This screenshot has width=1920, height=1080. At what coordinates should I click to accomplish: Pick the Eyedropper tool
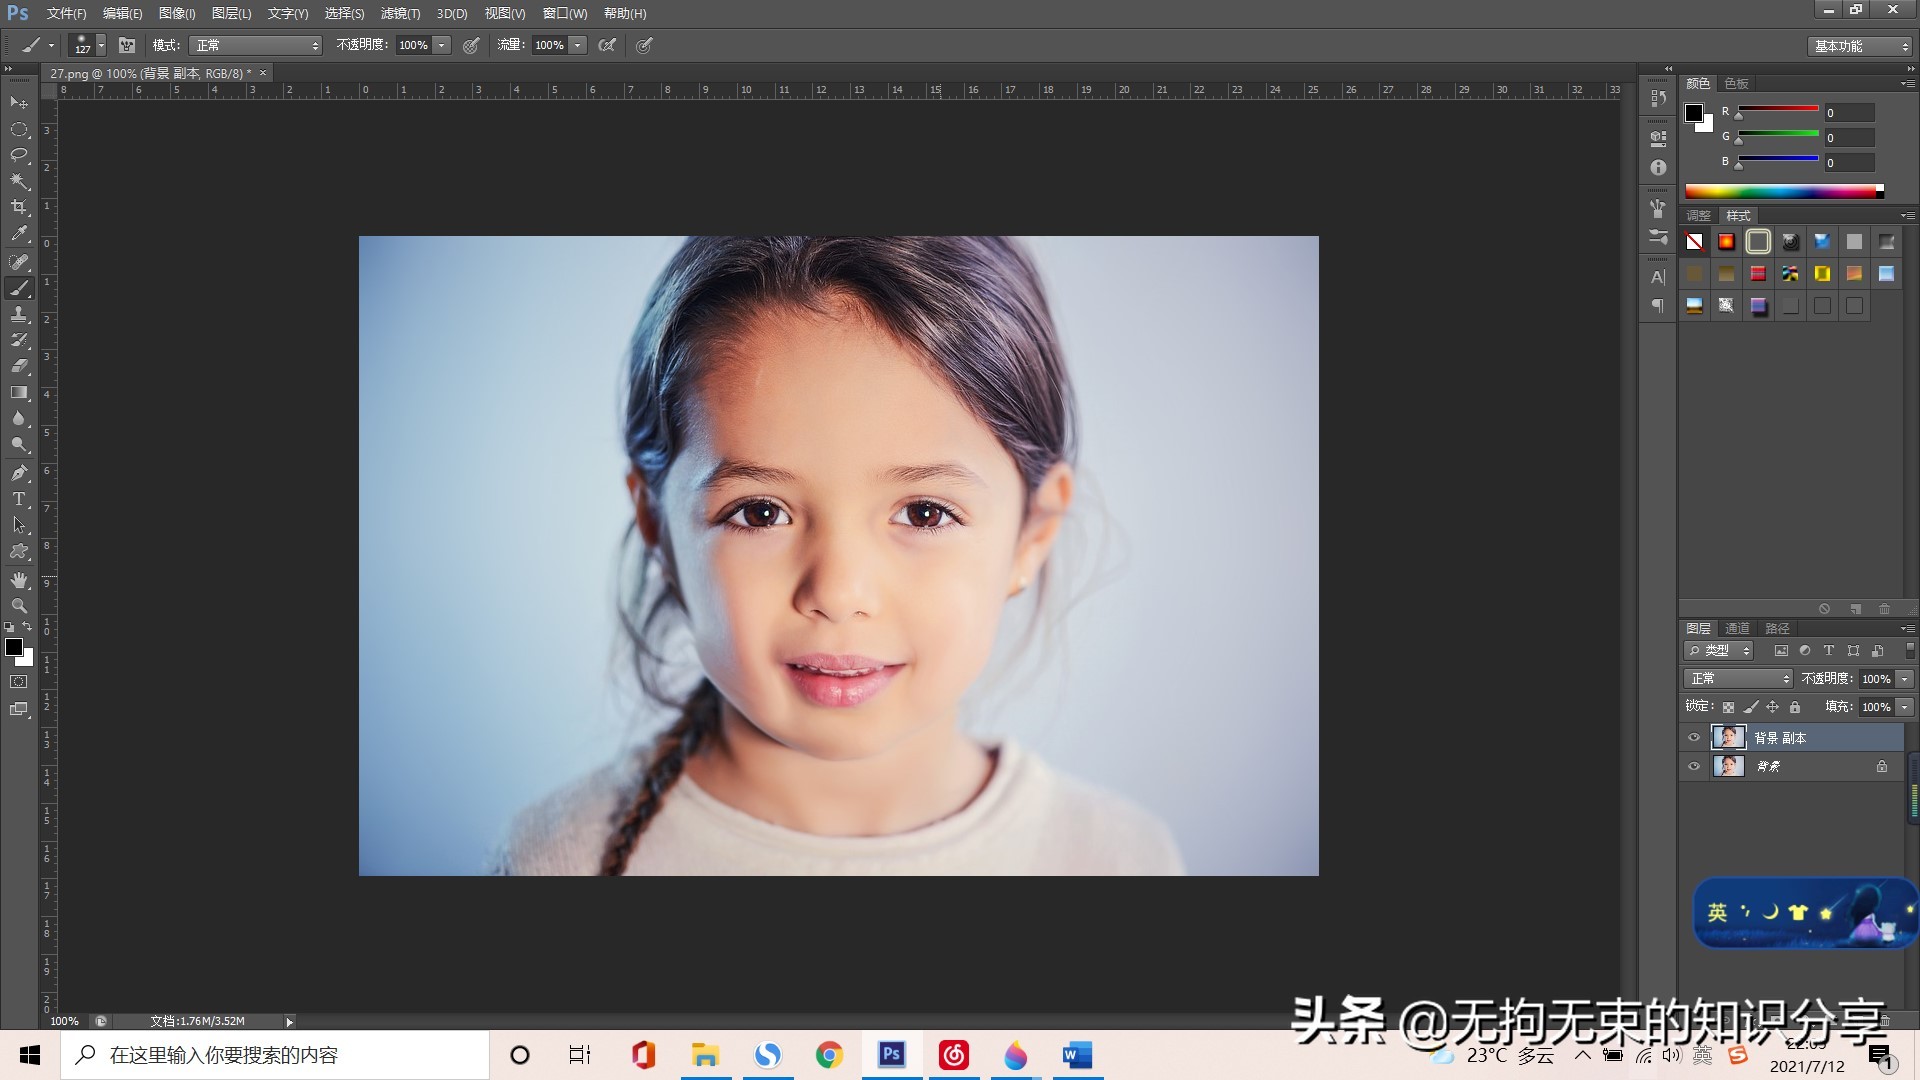(19, 234)
